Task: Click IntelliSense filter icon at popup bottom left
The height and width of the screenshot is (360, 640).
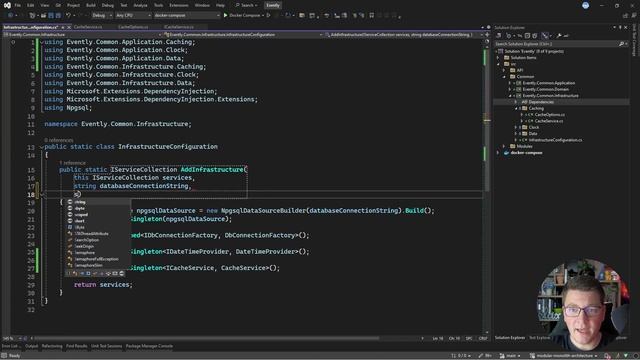Action: tap(69, 273)
